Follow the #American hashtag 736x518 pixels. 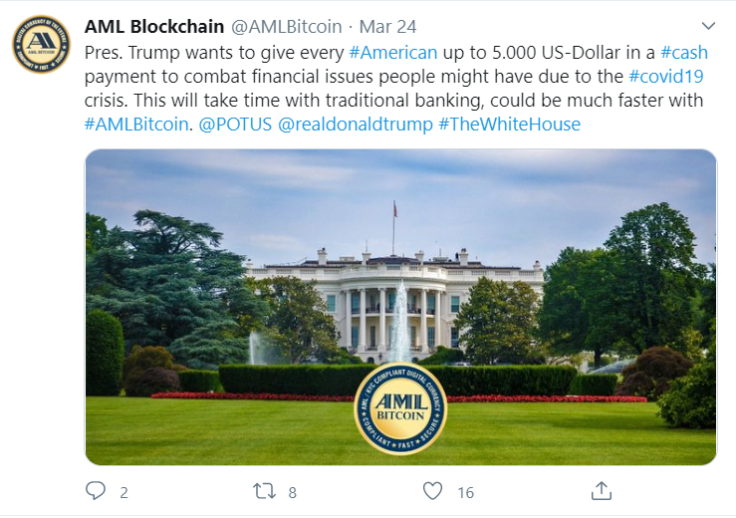point(393,53)
